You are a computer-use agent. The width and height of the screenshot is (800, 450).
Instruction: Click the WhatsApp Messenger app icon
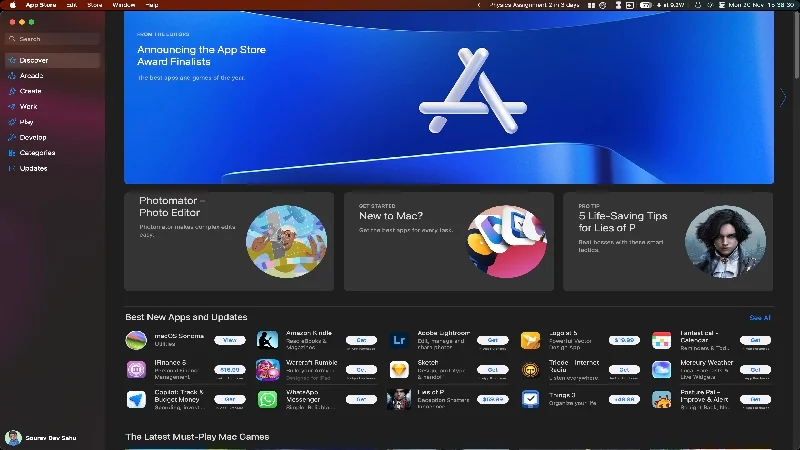(x=267, y=399)
